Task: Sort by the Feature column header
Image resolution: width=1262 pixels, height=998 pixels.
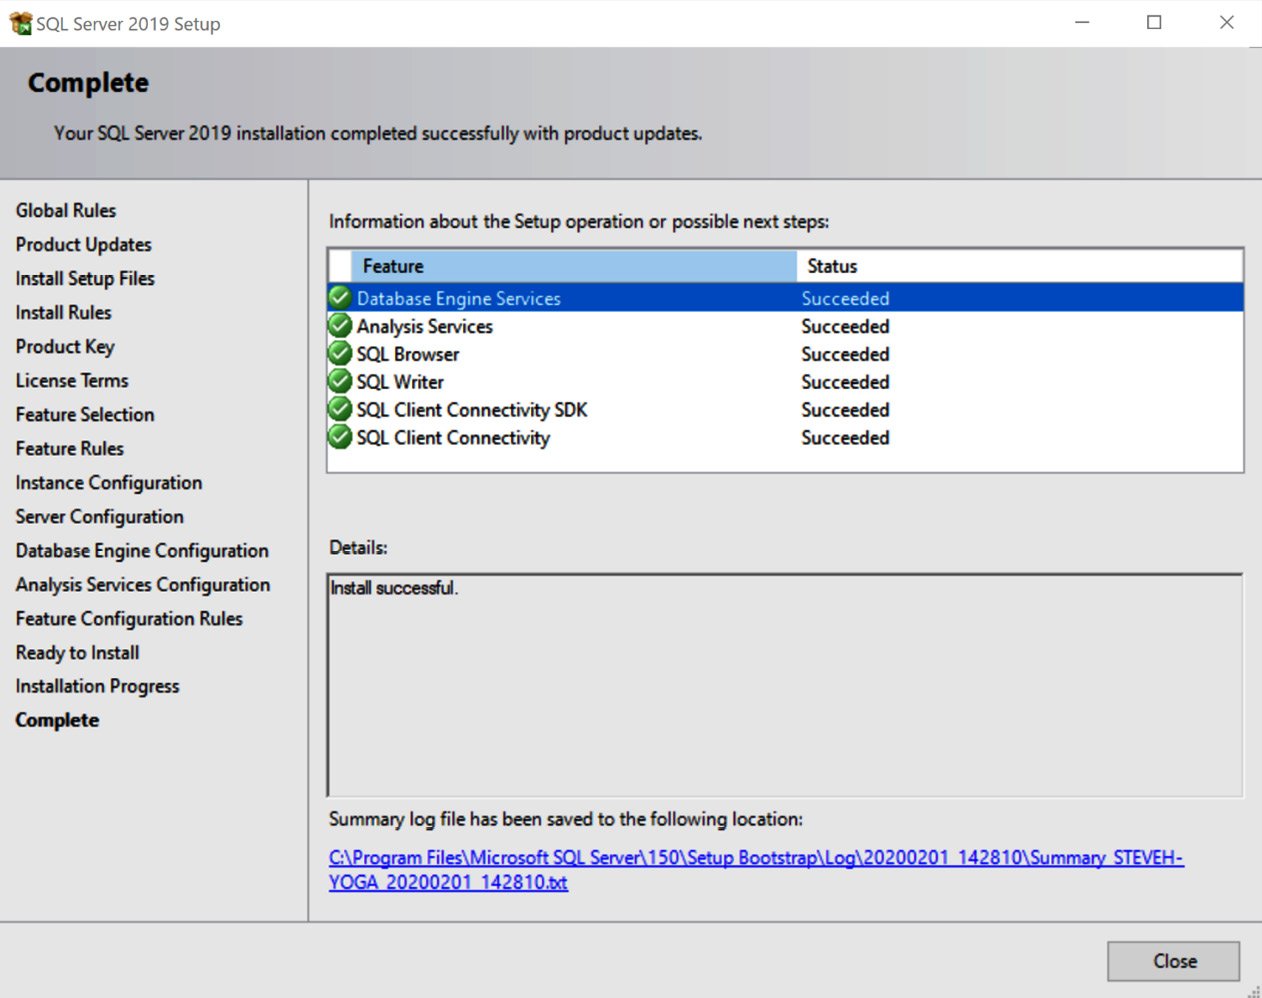Action: (x=574, y=266)
